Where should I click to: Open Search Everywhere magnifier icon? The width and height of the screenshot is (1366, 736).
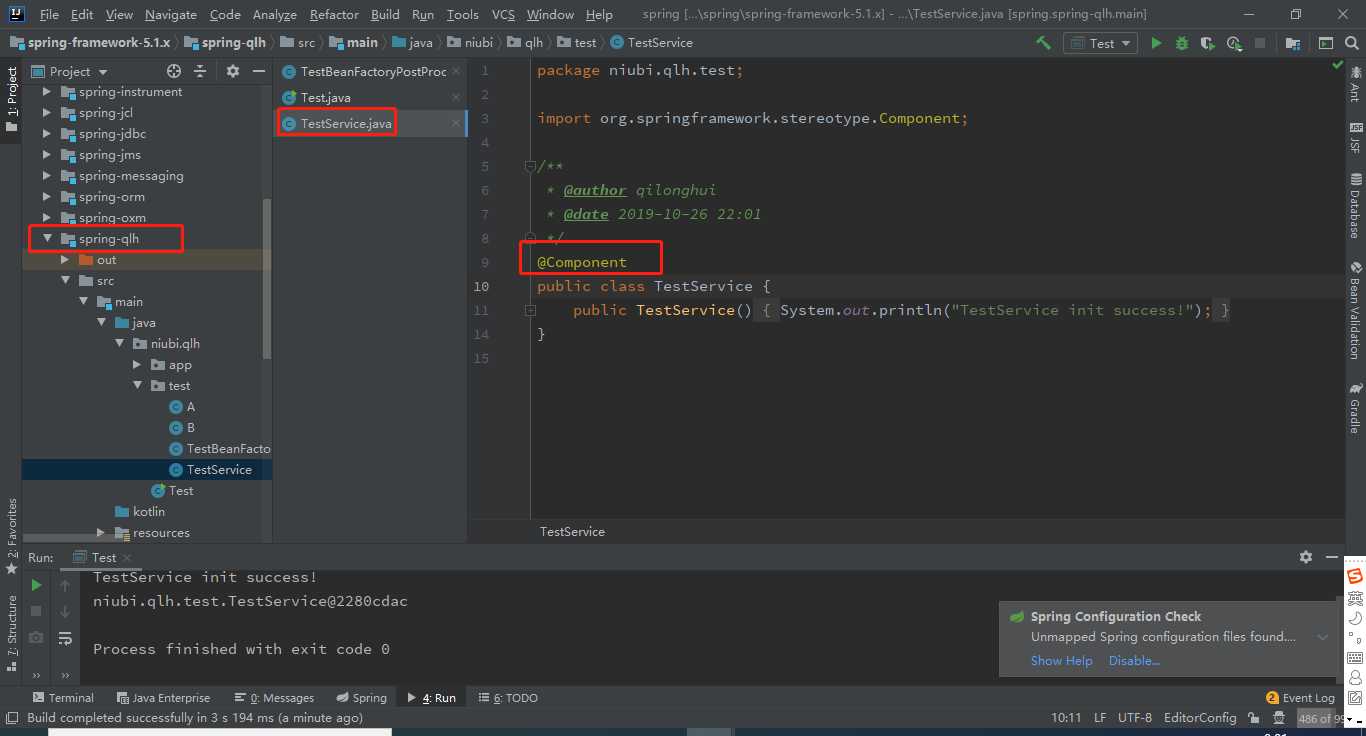1351,43
